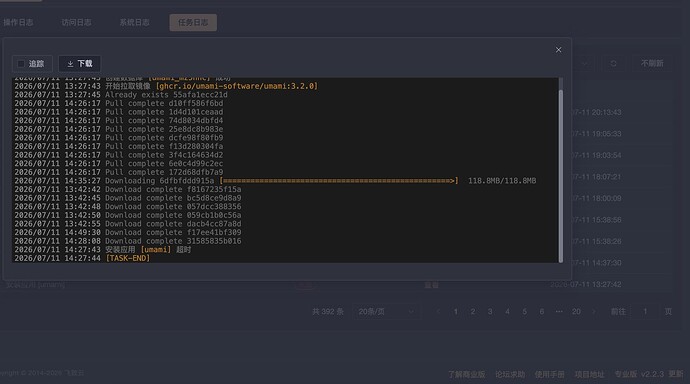Go to pagination page 2
Viewport: 690px width, 384px height.
click(x=473, y=311)
